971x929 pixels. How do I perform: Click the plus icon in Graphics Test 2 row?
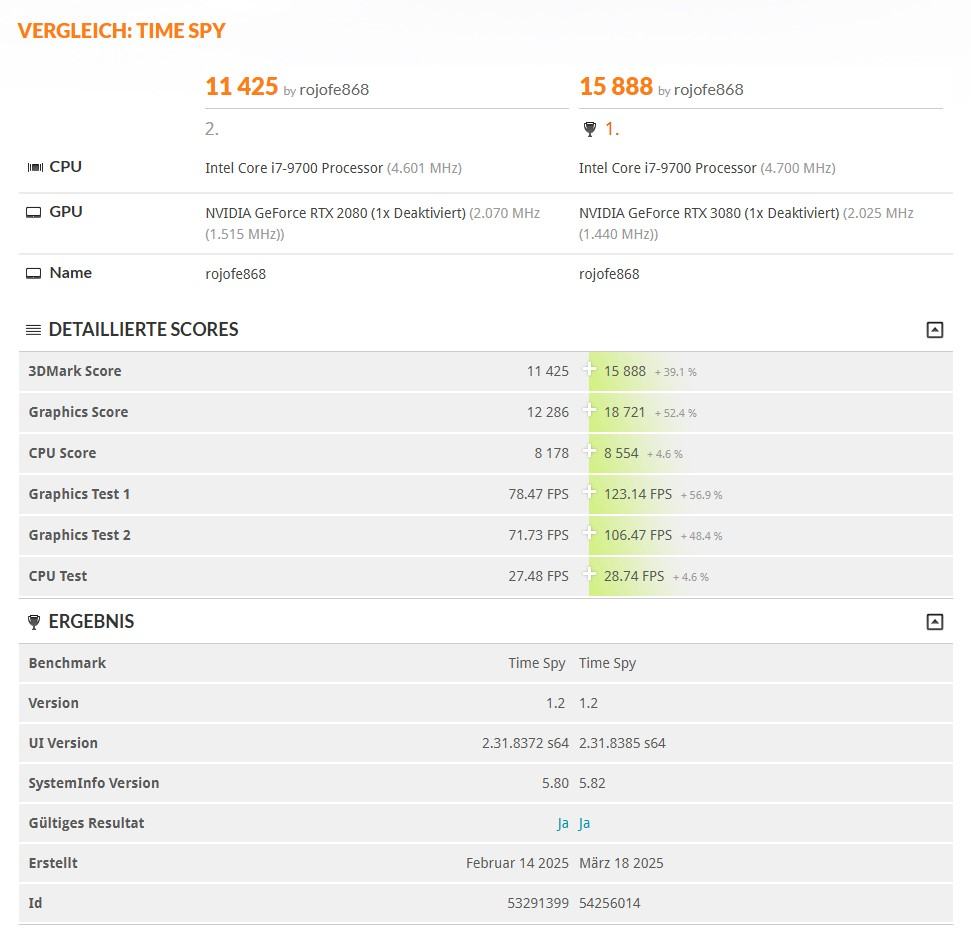coord(589,533)
